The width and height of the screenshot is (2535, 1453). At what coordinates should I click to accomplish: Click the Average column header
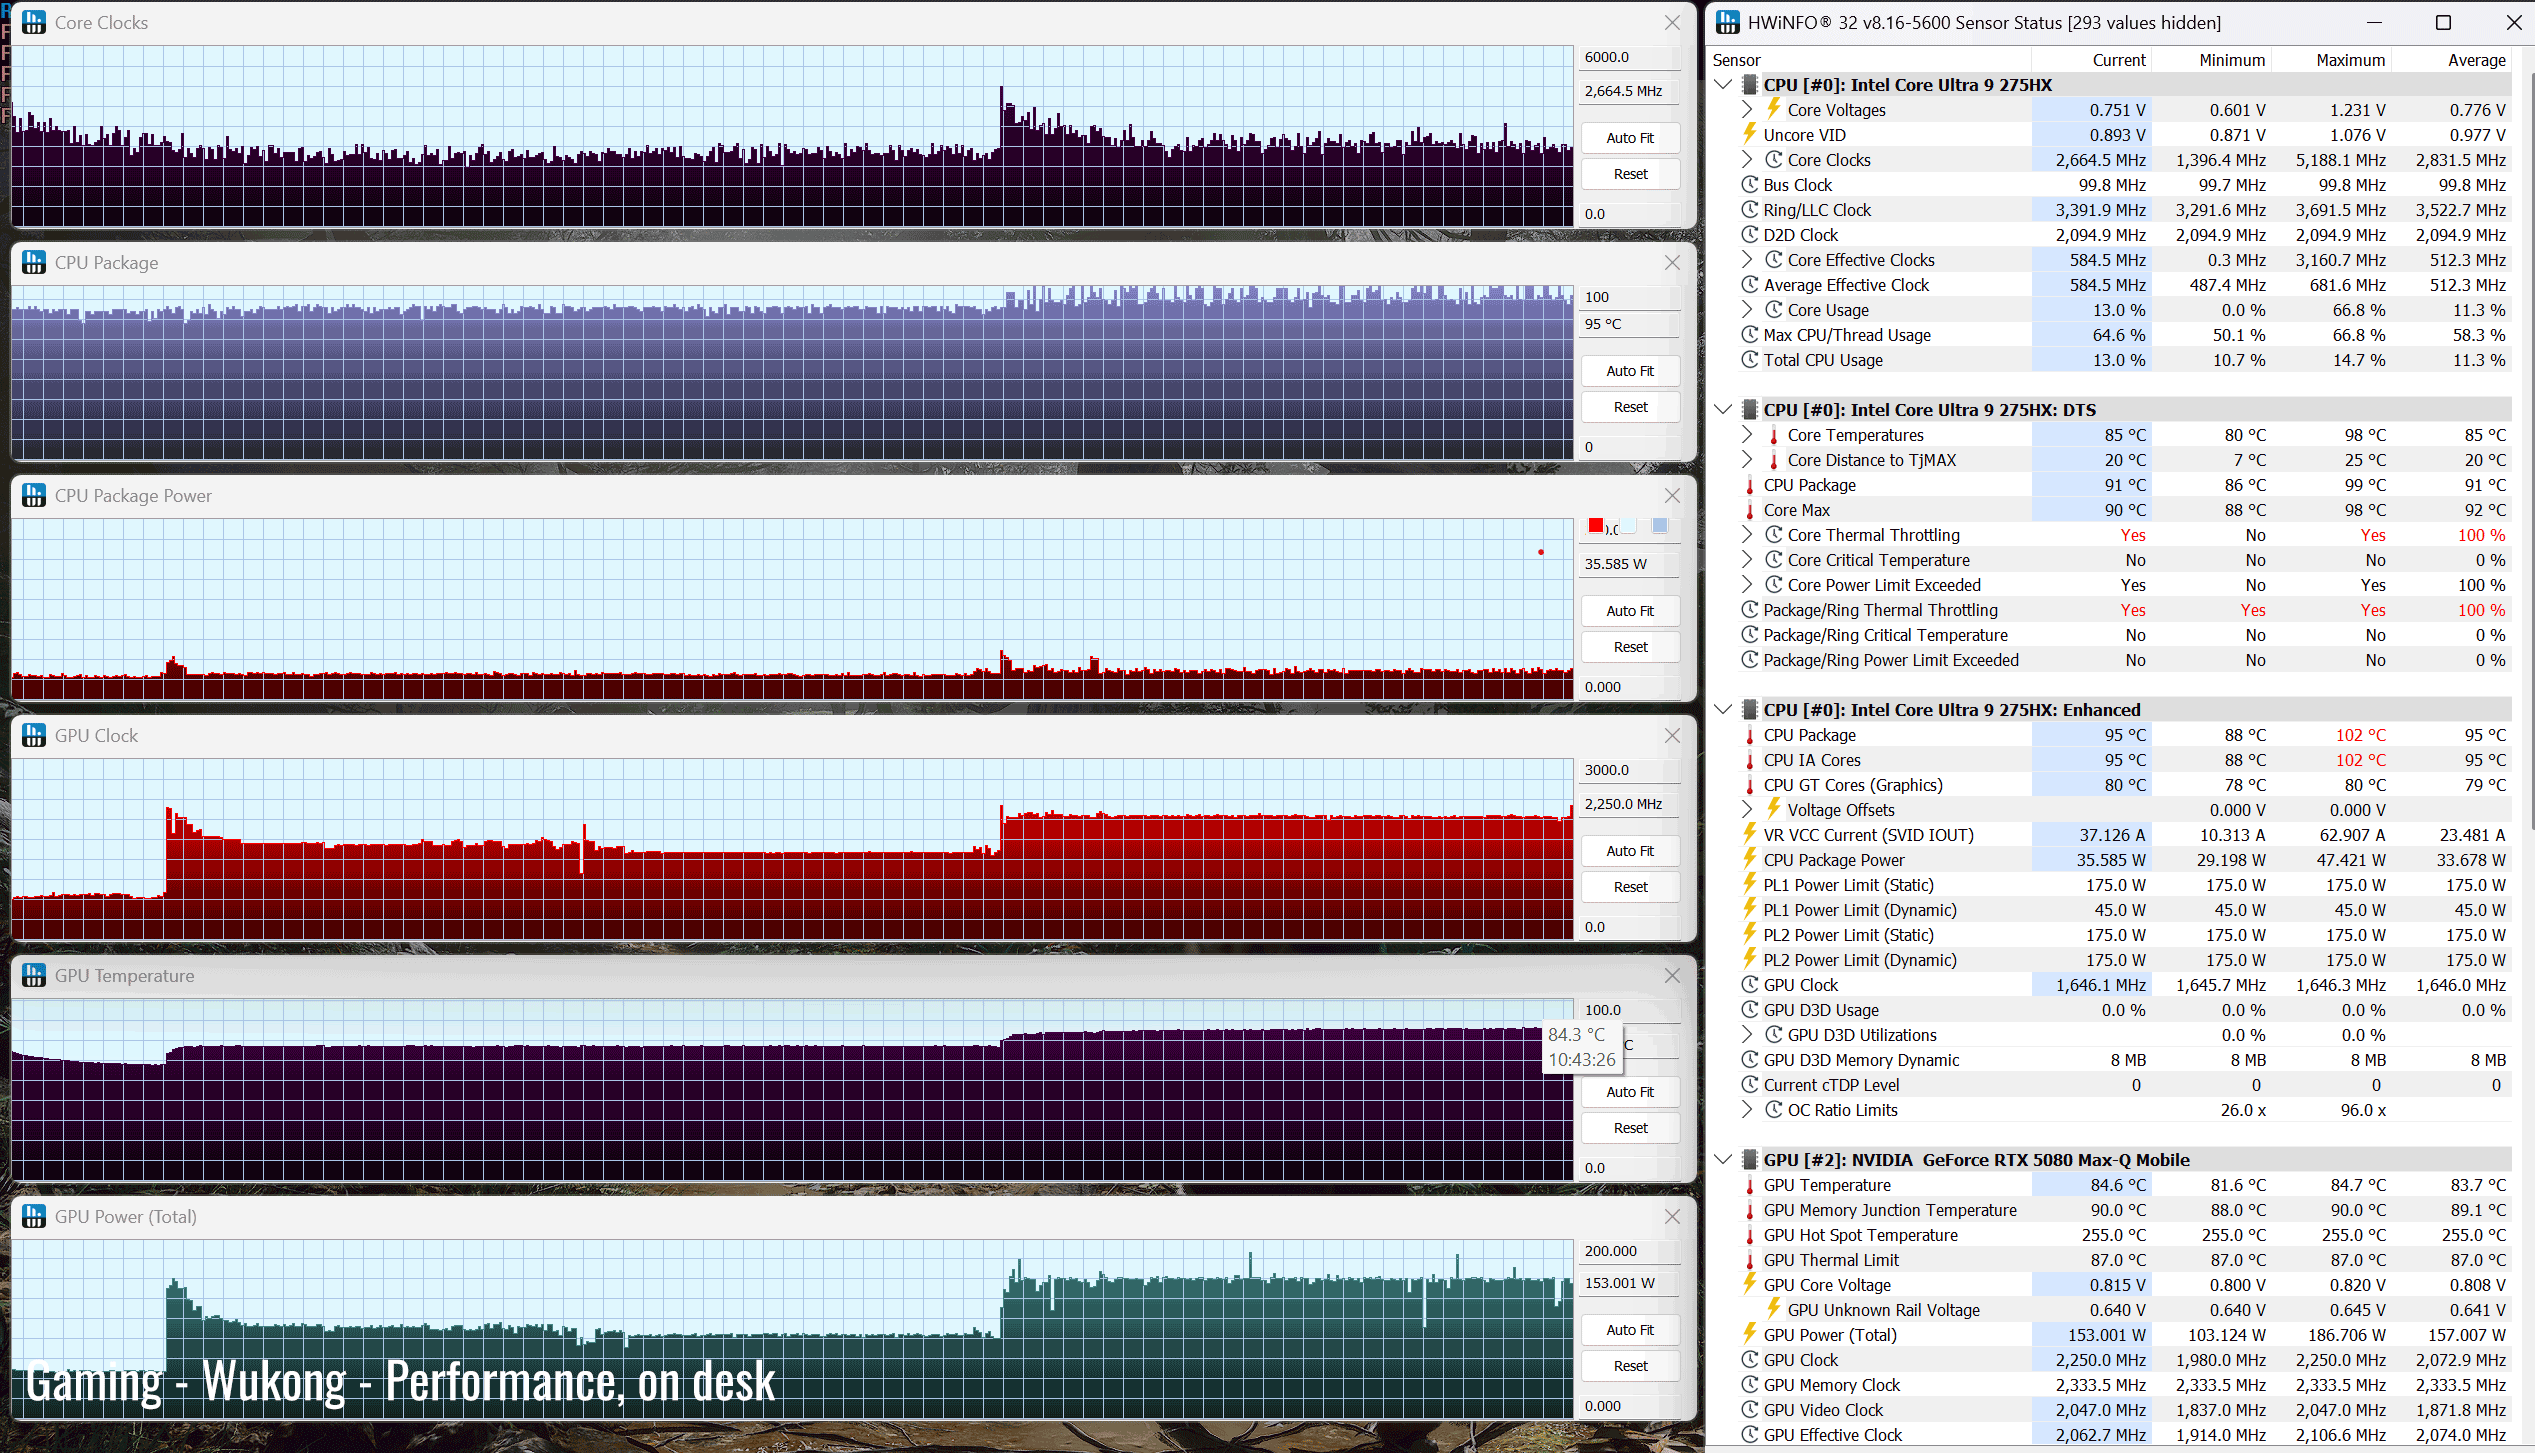coord(2451,60)
